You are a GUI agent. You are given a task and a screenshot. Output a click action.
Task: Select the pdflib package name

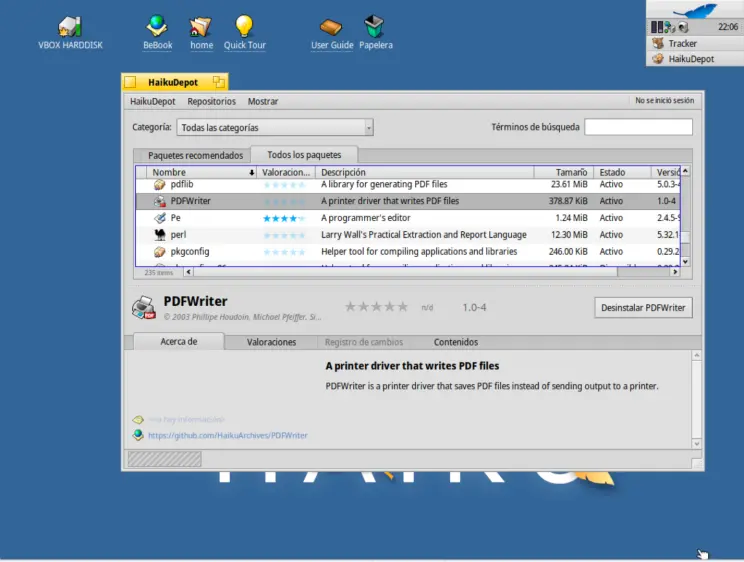[x=182, y=184]
